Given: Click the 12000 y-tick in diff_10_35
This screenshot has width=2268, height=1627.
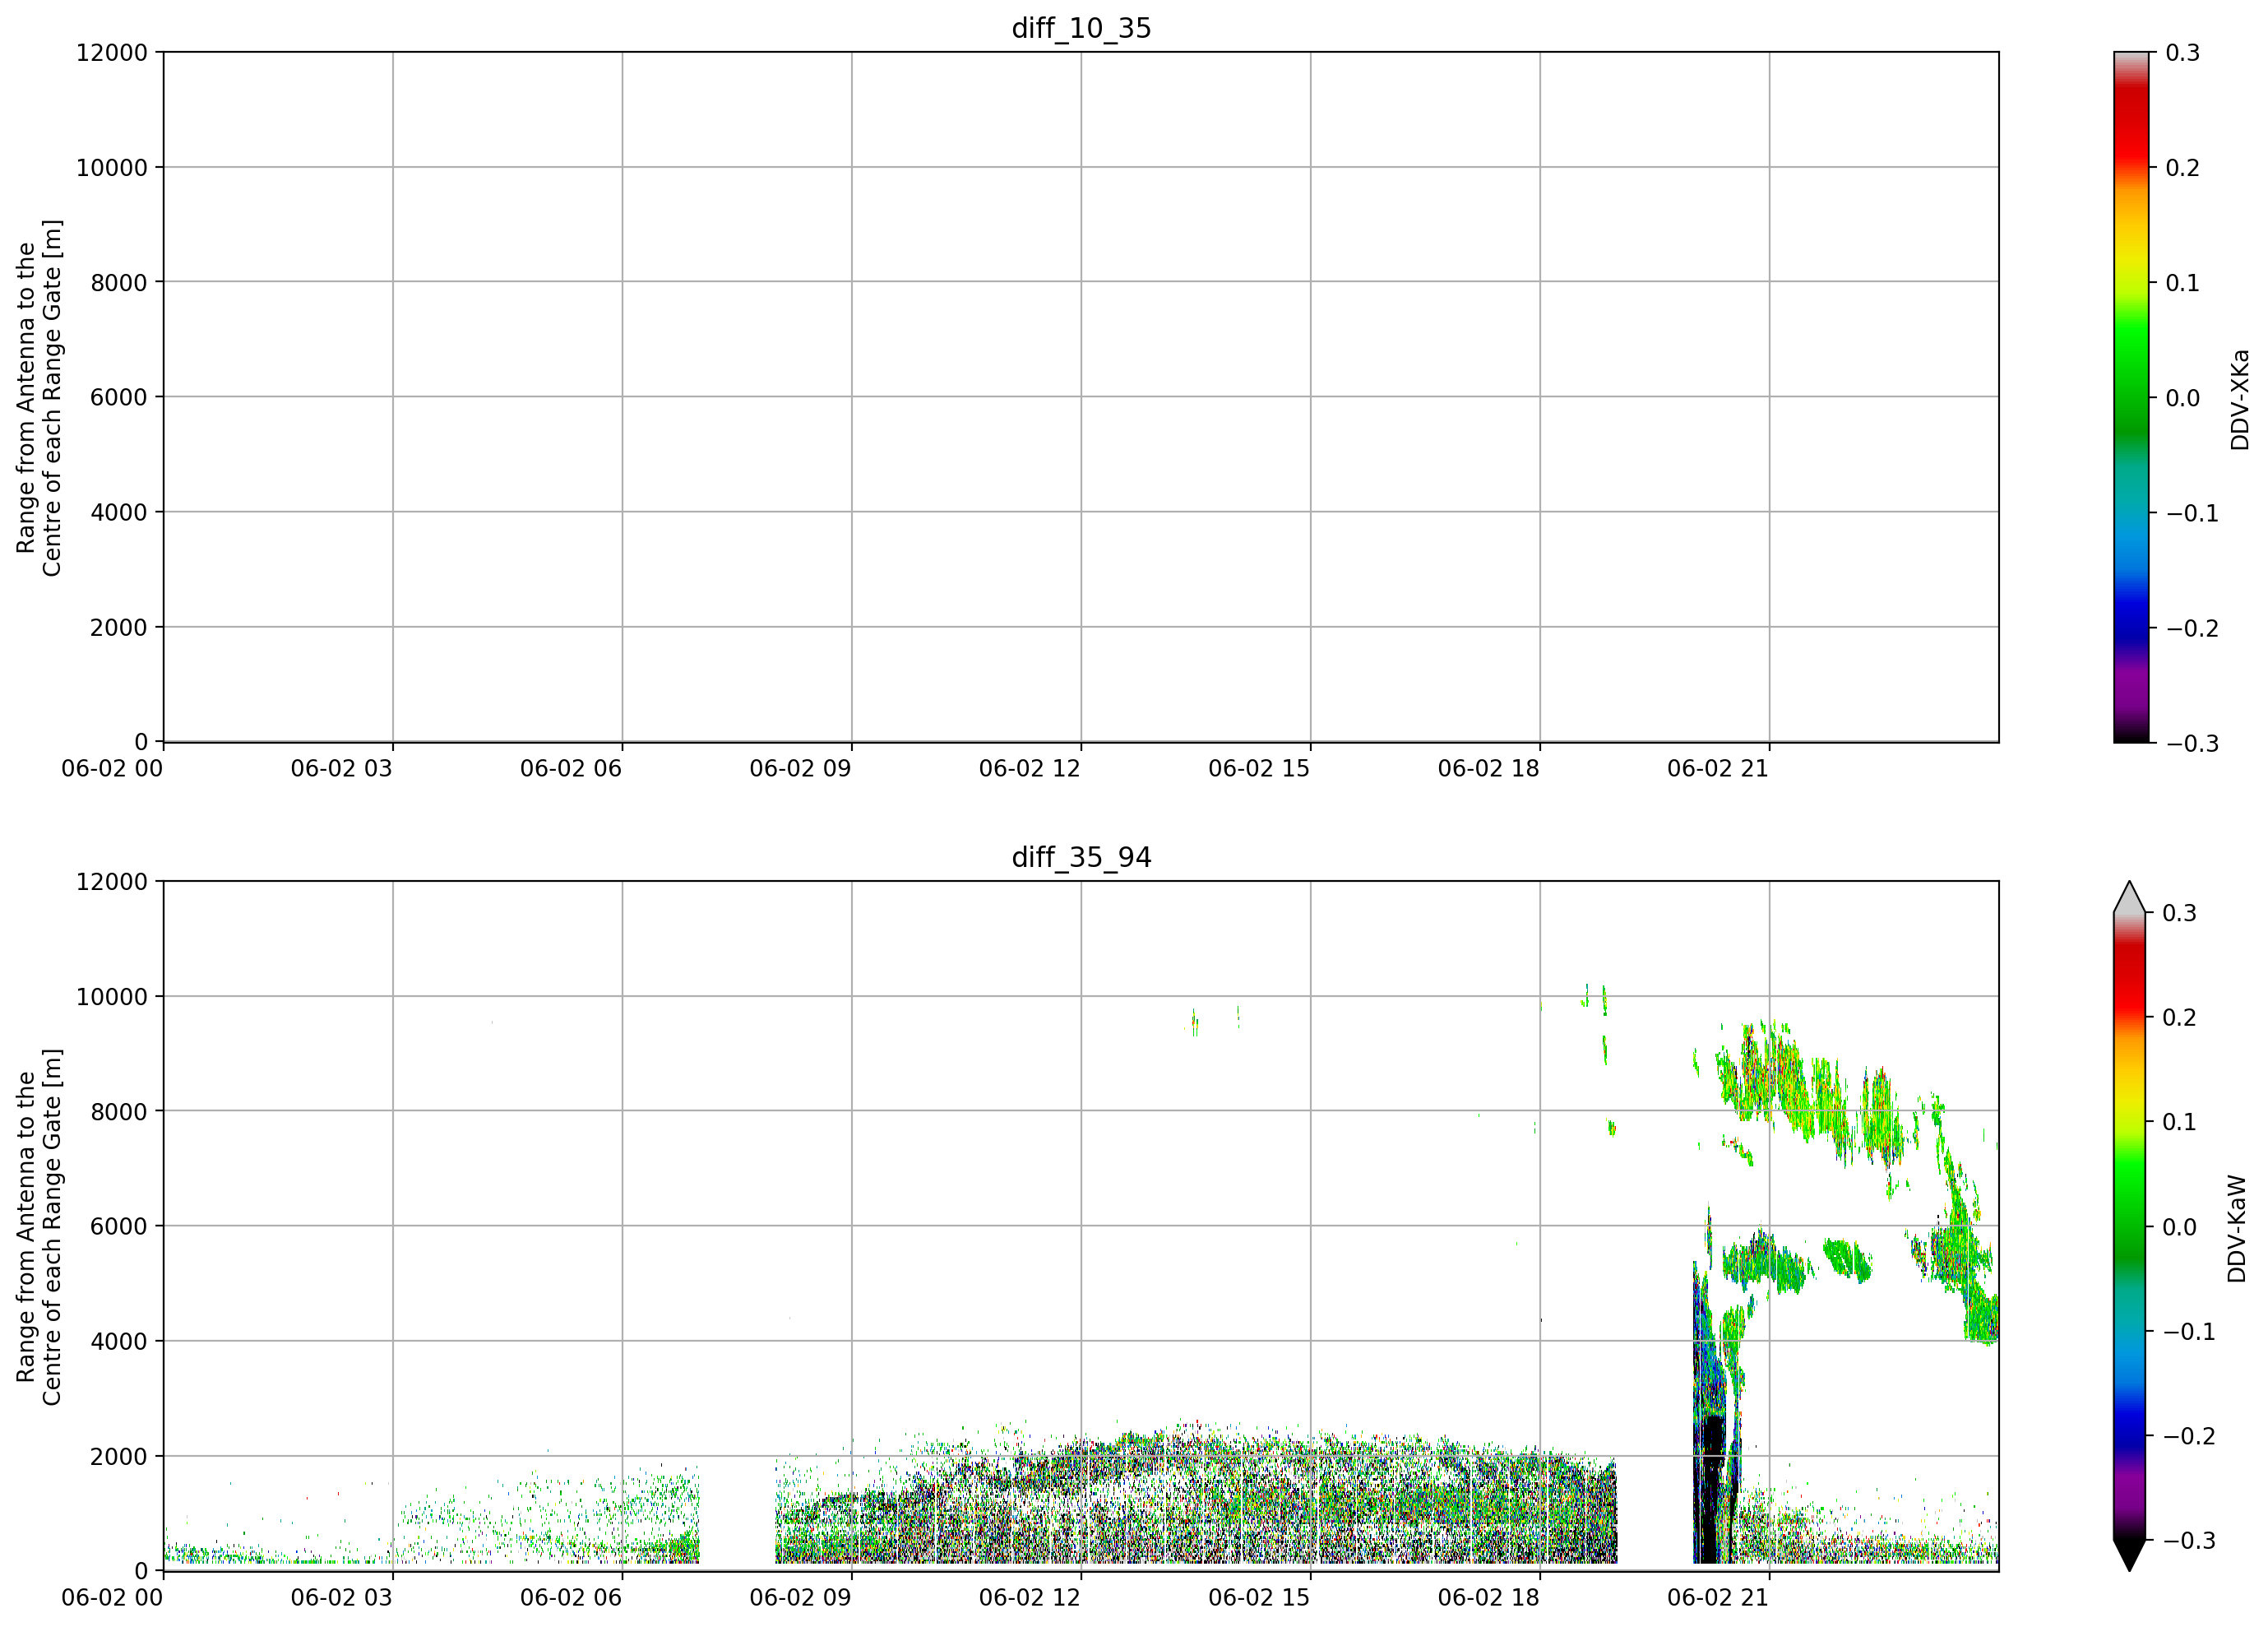Looking at the screenshot, I should pos(112,52).
